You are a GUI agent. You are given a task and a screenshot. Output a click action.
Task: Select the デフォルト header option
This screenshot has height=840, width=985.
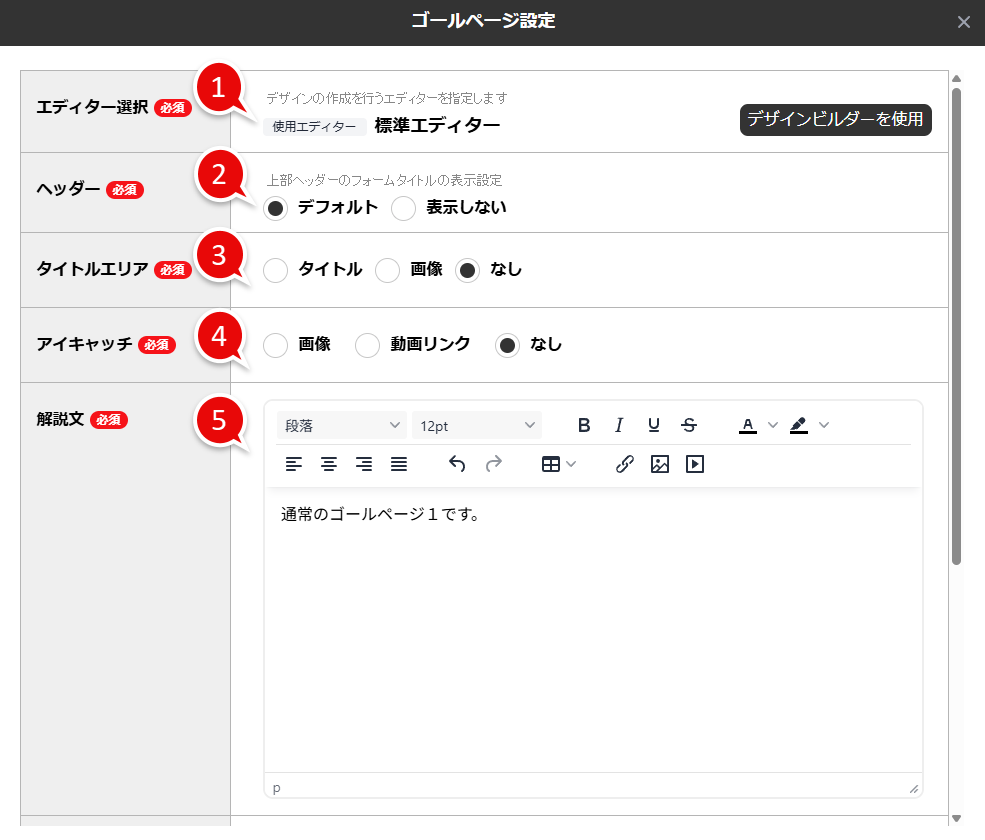[275, 208]
